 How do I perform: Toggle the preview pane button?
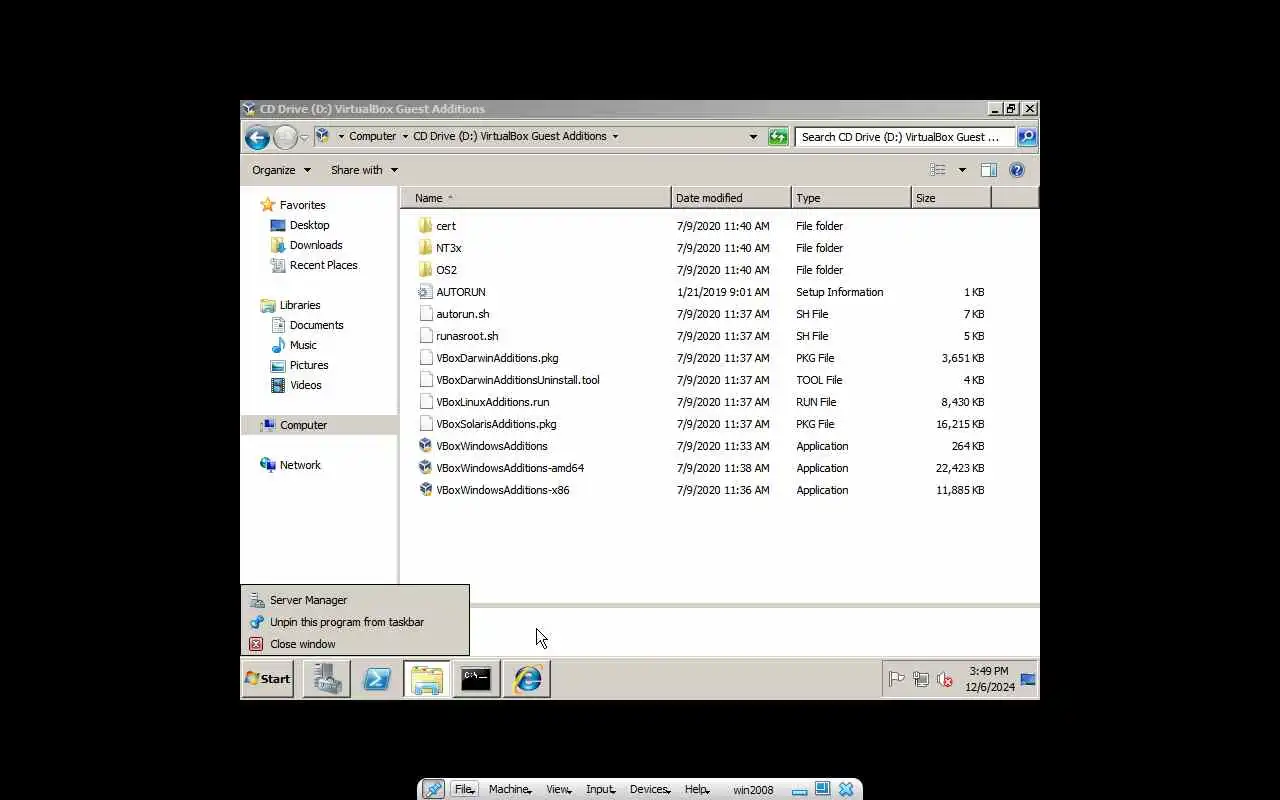coord(989,170)
